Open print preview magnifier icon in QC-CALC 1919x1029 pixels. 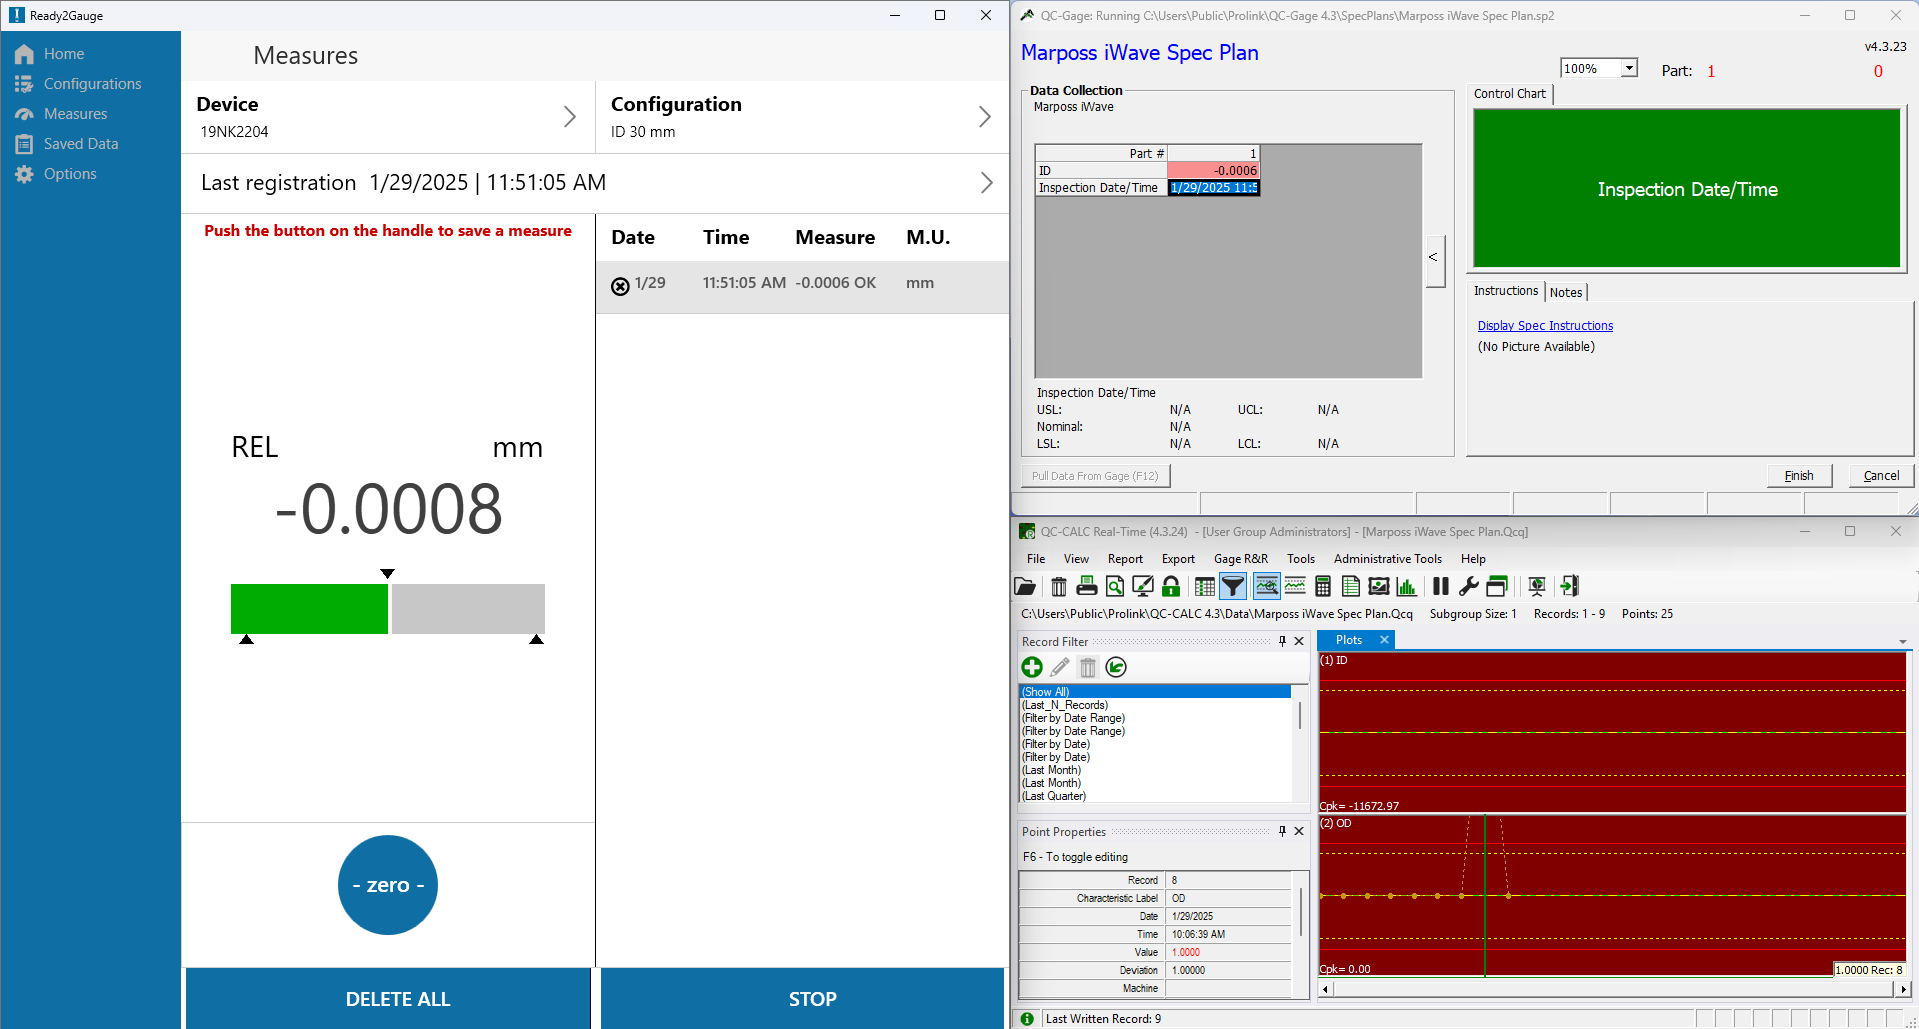click(1115, 587)
